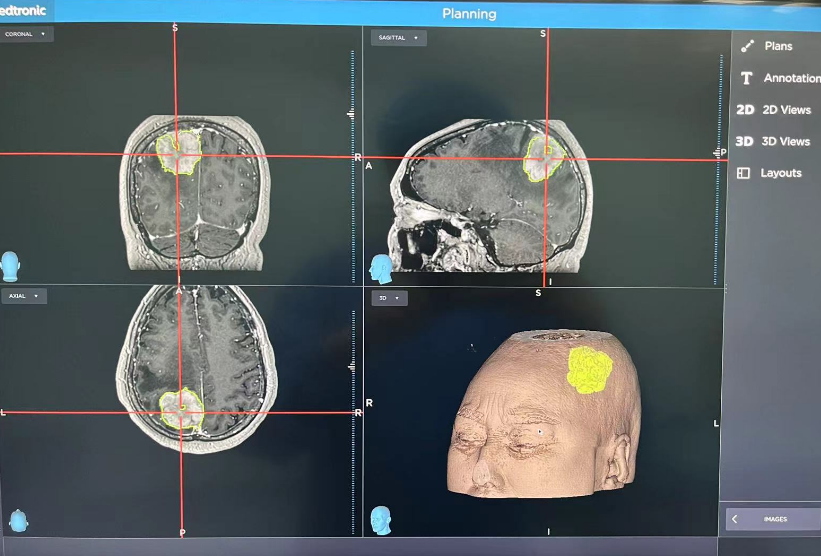The image size is (821, 556).
Task: Click the coronal view slice slider
Action: pos(351,115)
